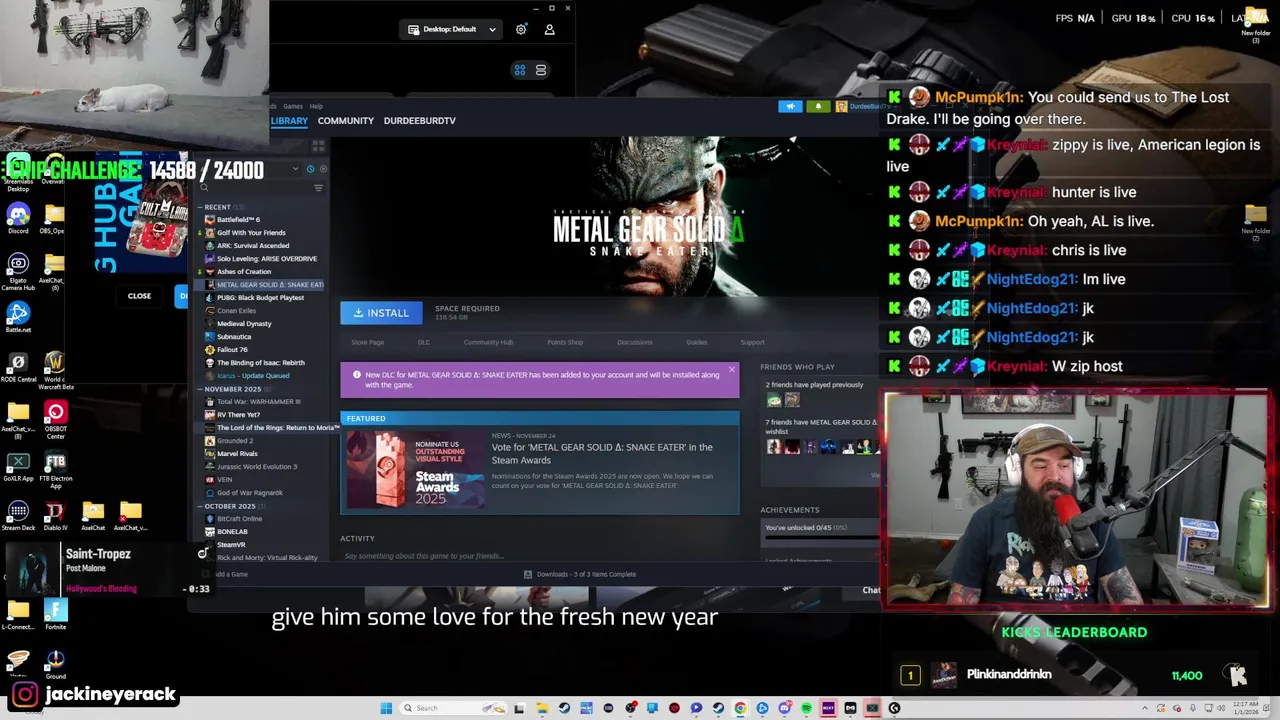Open the Discord desktop icon
The height and width of the screenshot is (720, 1280).
click(18, 218)
